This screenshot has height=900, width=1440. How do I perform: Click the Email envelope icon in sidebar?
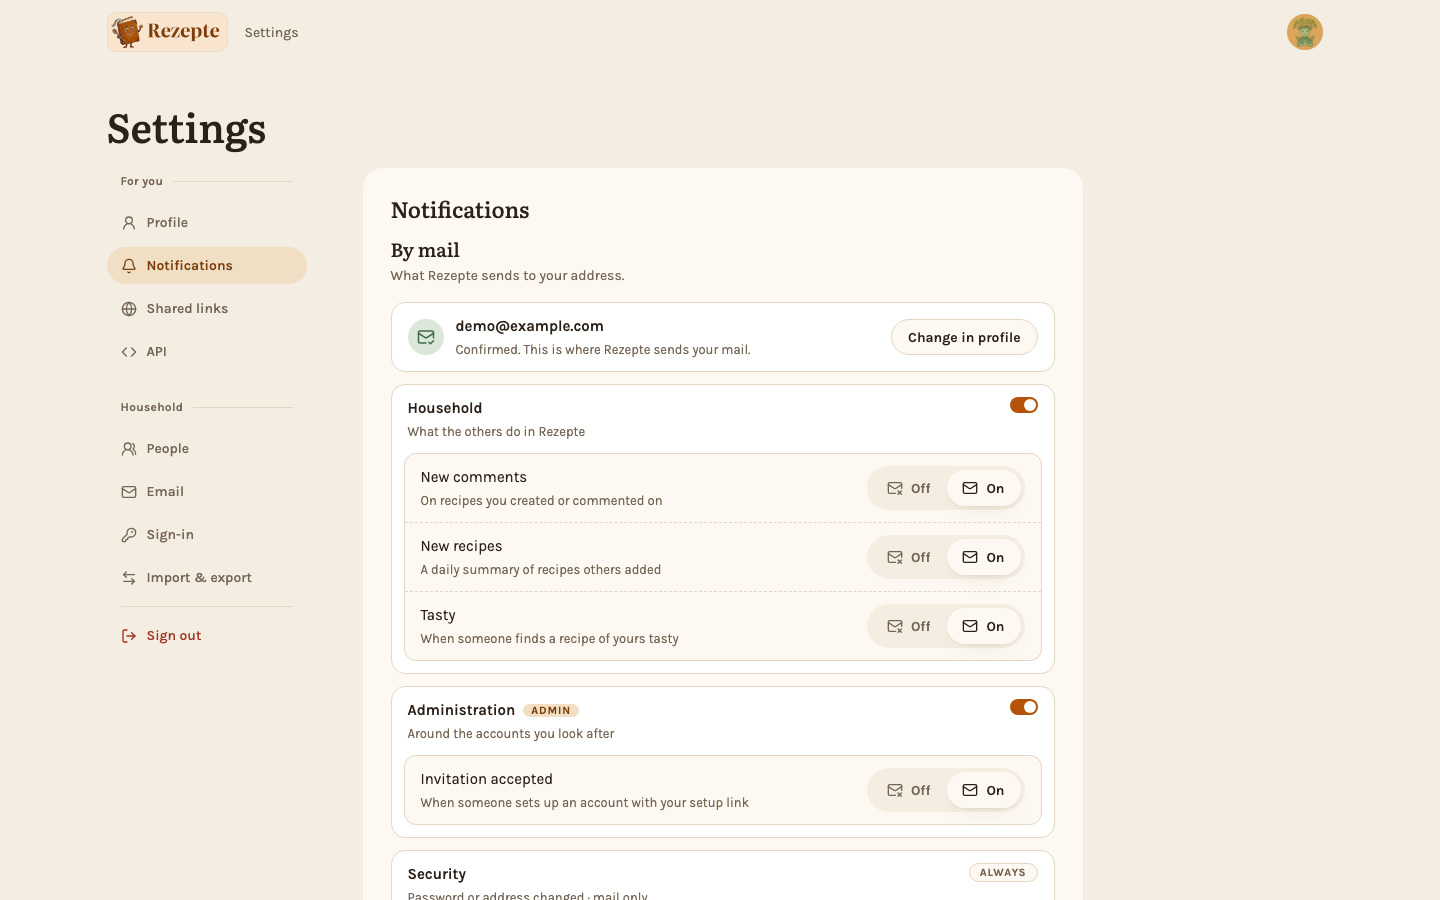coord(129,492)
